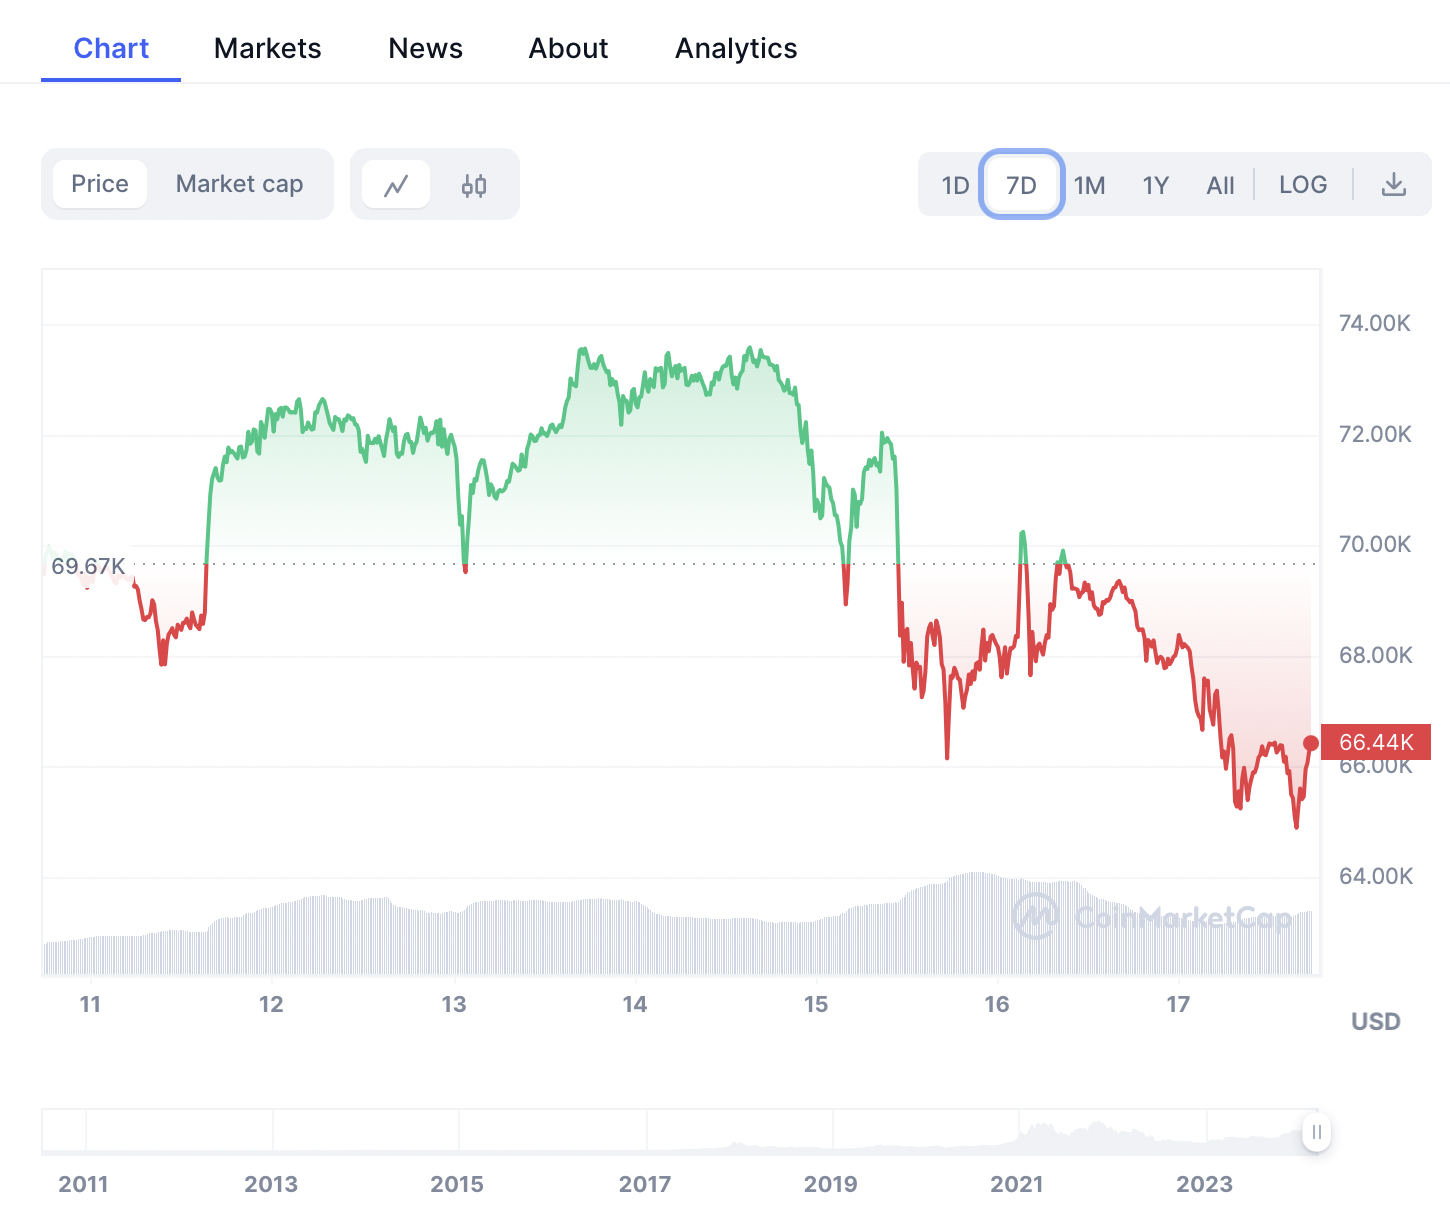Screen dimensions: 1450x1222
Task: Show All time price history
Action: pos(1220,185)
